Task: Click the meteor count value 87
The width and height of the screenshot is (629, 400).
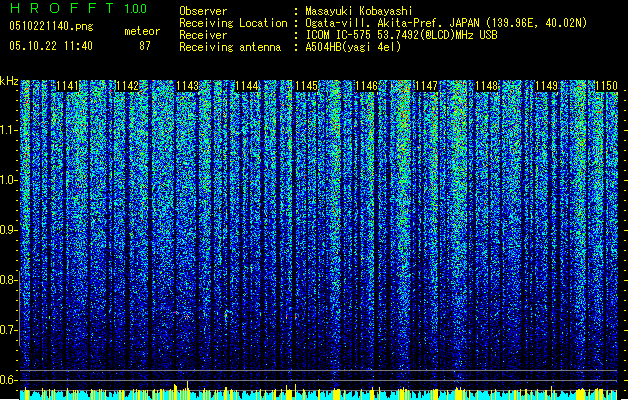Action: click(145, 46)
